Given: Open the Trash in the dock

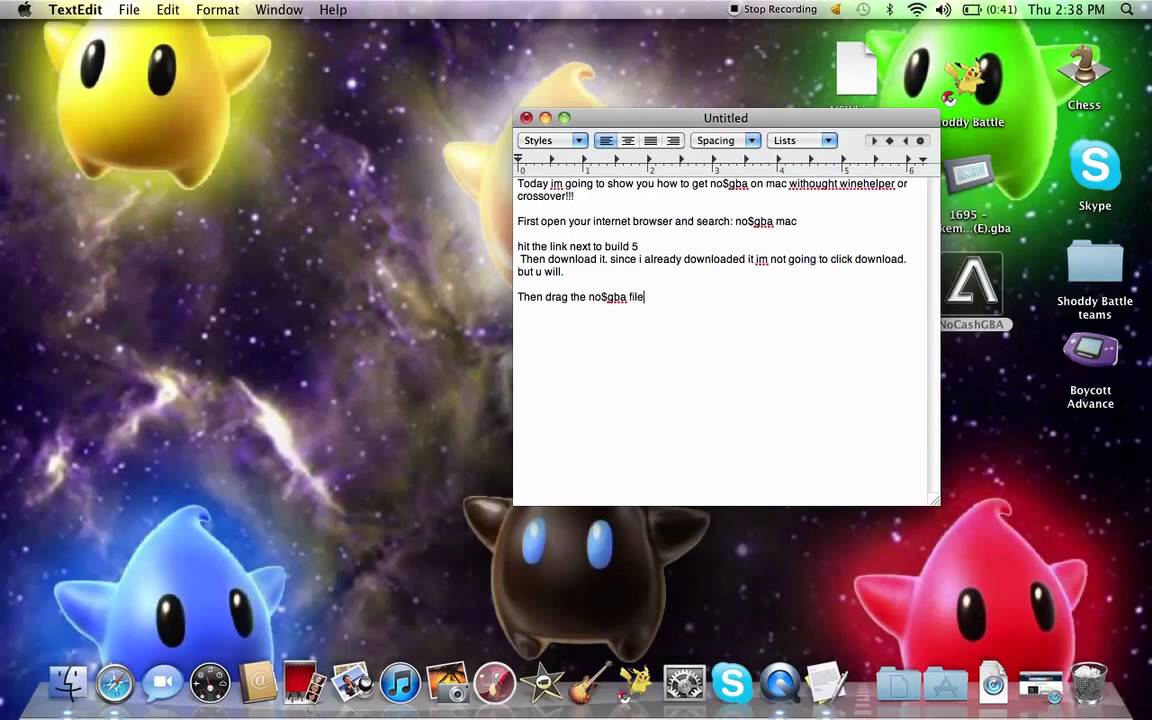Looking at the screenshot, I should click(x=1088, y=684).
